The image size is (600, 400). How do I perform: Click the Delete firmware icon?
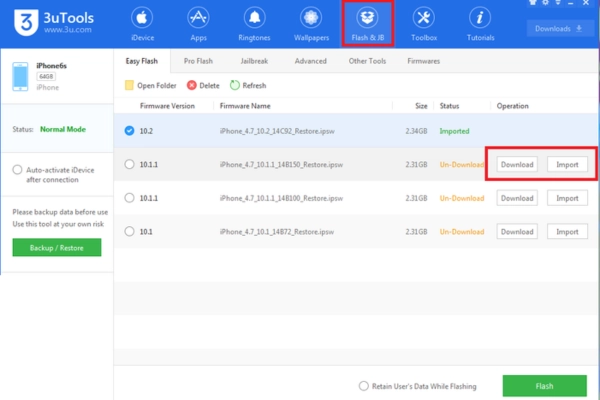click(x=192, y=86)
